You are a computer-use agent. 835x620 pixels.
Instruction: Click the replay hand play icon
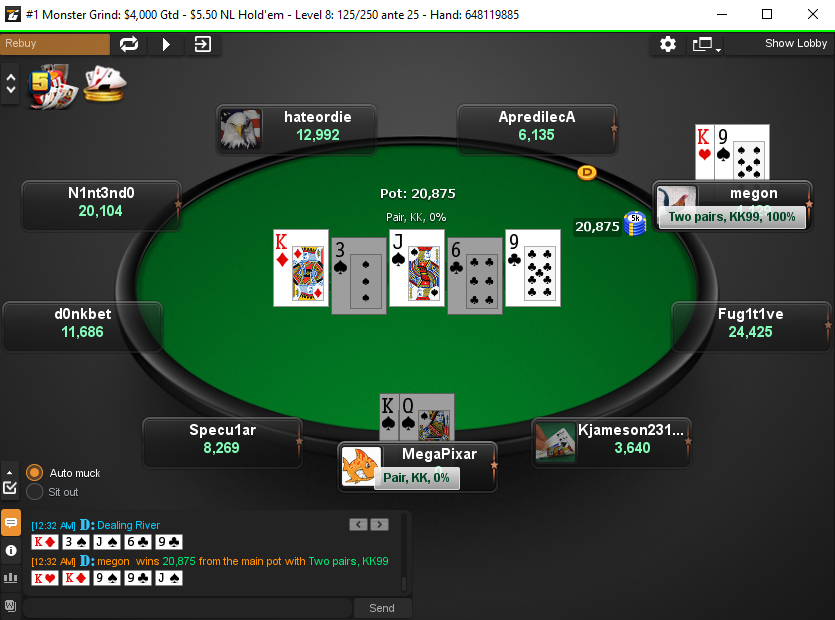click(x=166, y=44)
